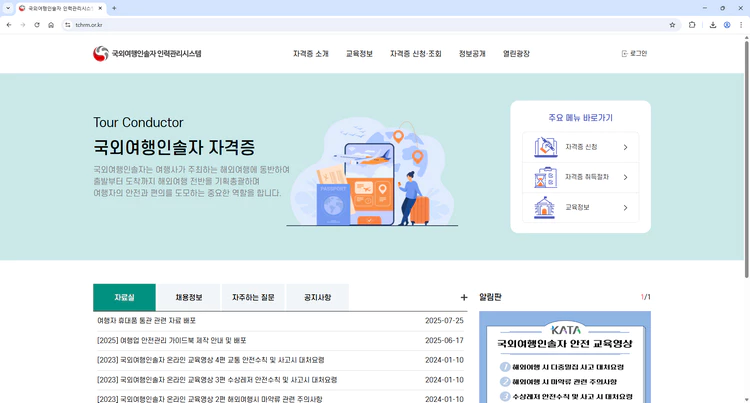Go to the browser home page icon
The width and height of the screenshot is (750, 403).
point(51,24)
